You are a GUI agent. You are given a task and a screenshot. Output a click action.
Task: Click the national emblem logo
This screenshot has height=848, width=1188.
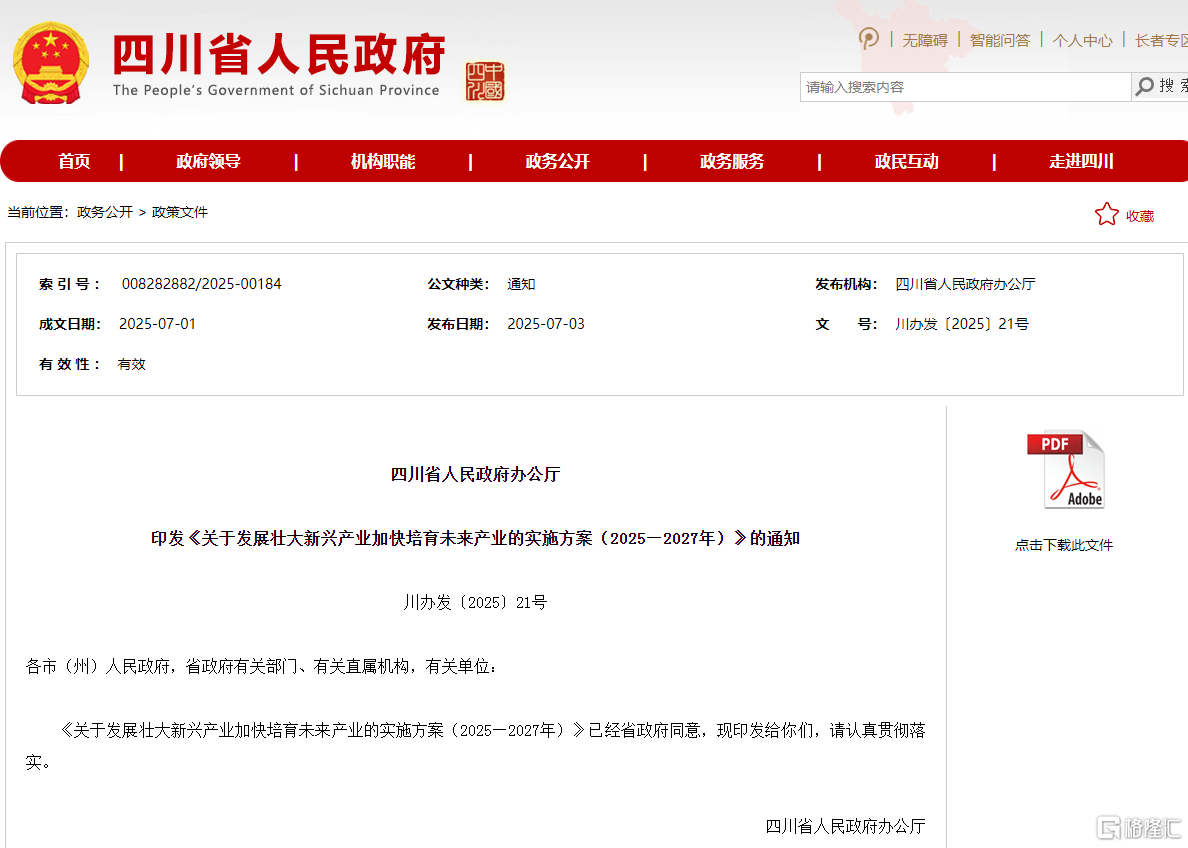(x=51, y=63)
